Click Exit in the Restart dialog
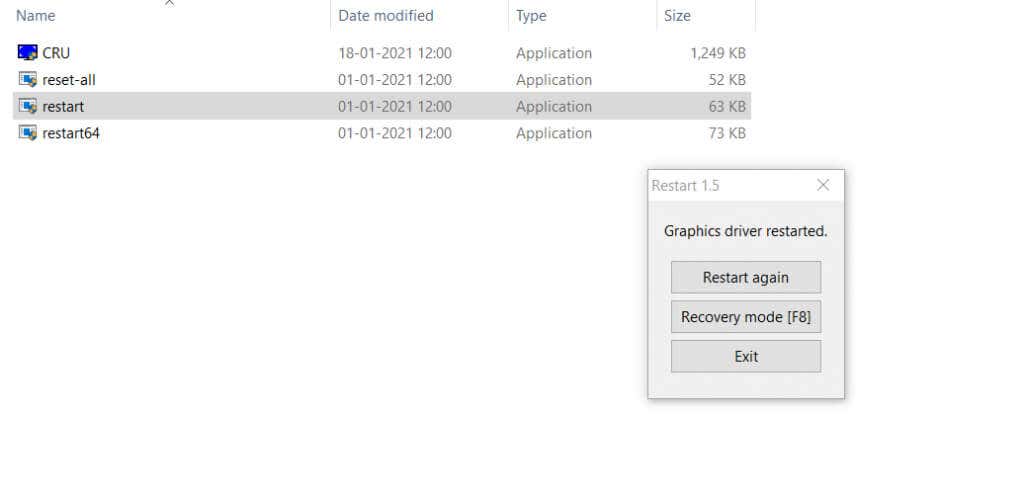 pos(746,356)
